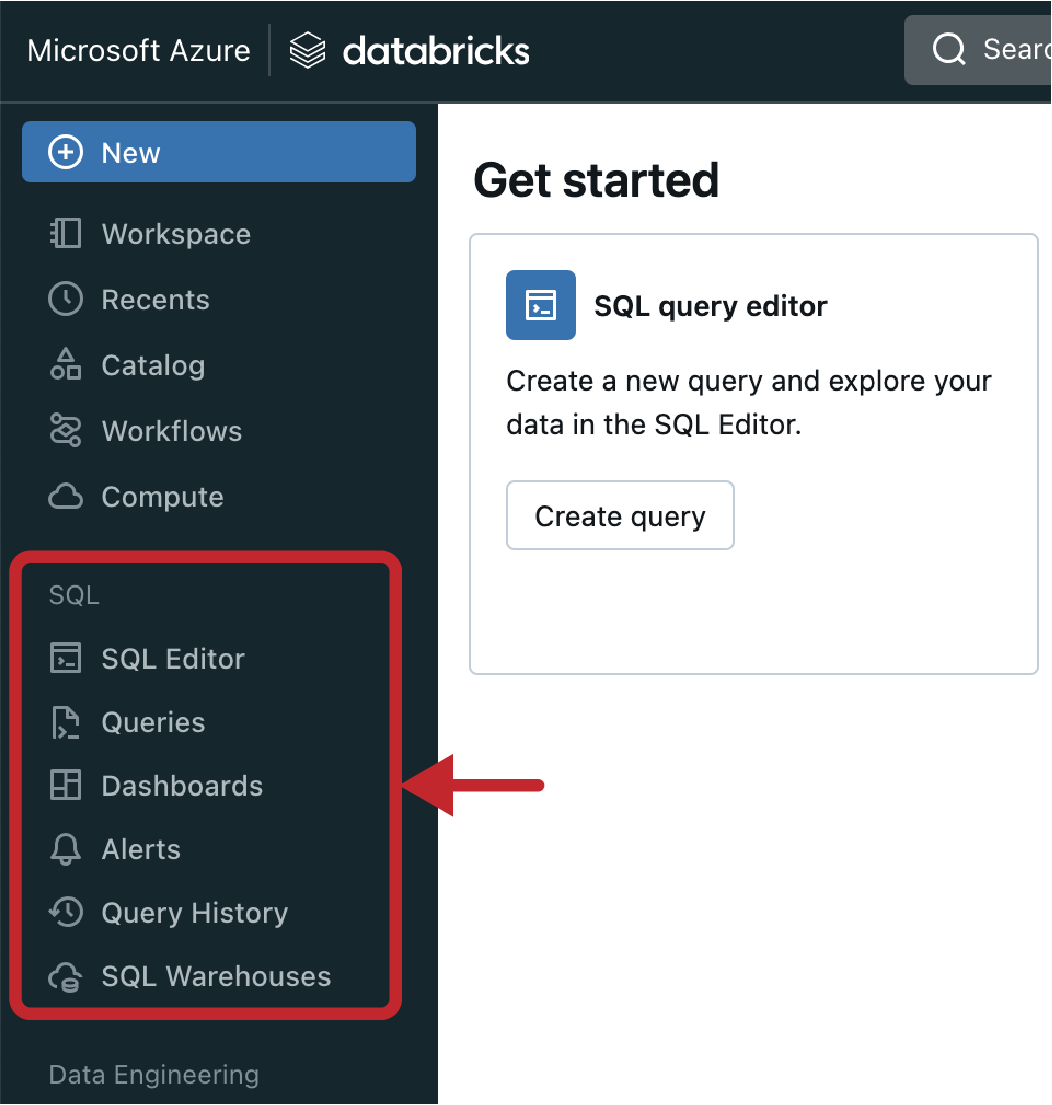Click the search input field
The image size is (1052, 1105).
(x=977, y=50)
